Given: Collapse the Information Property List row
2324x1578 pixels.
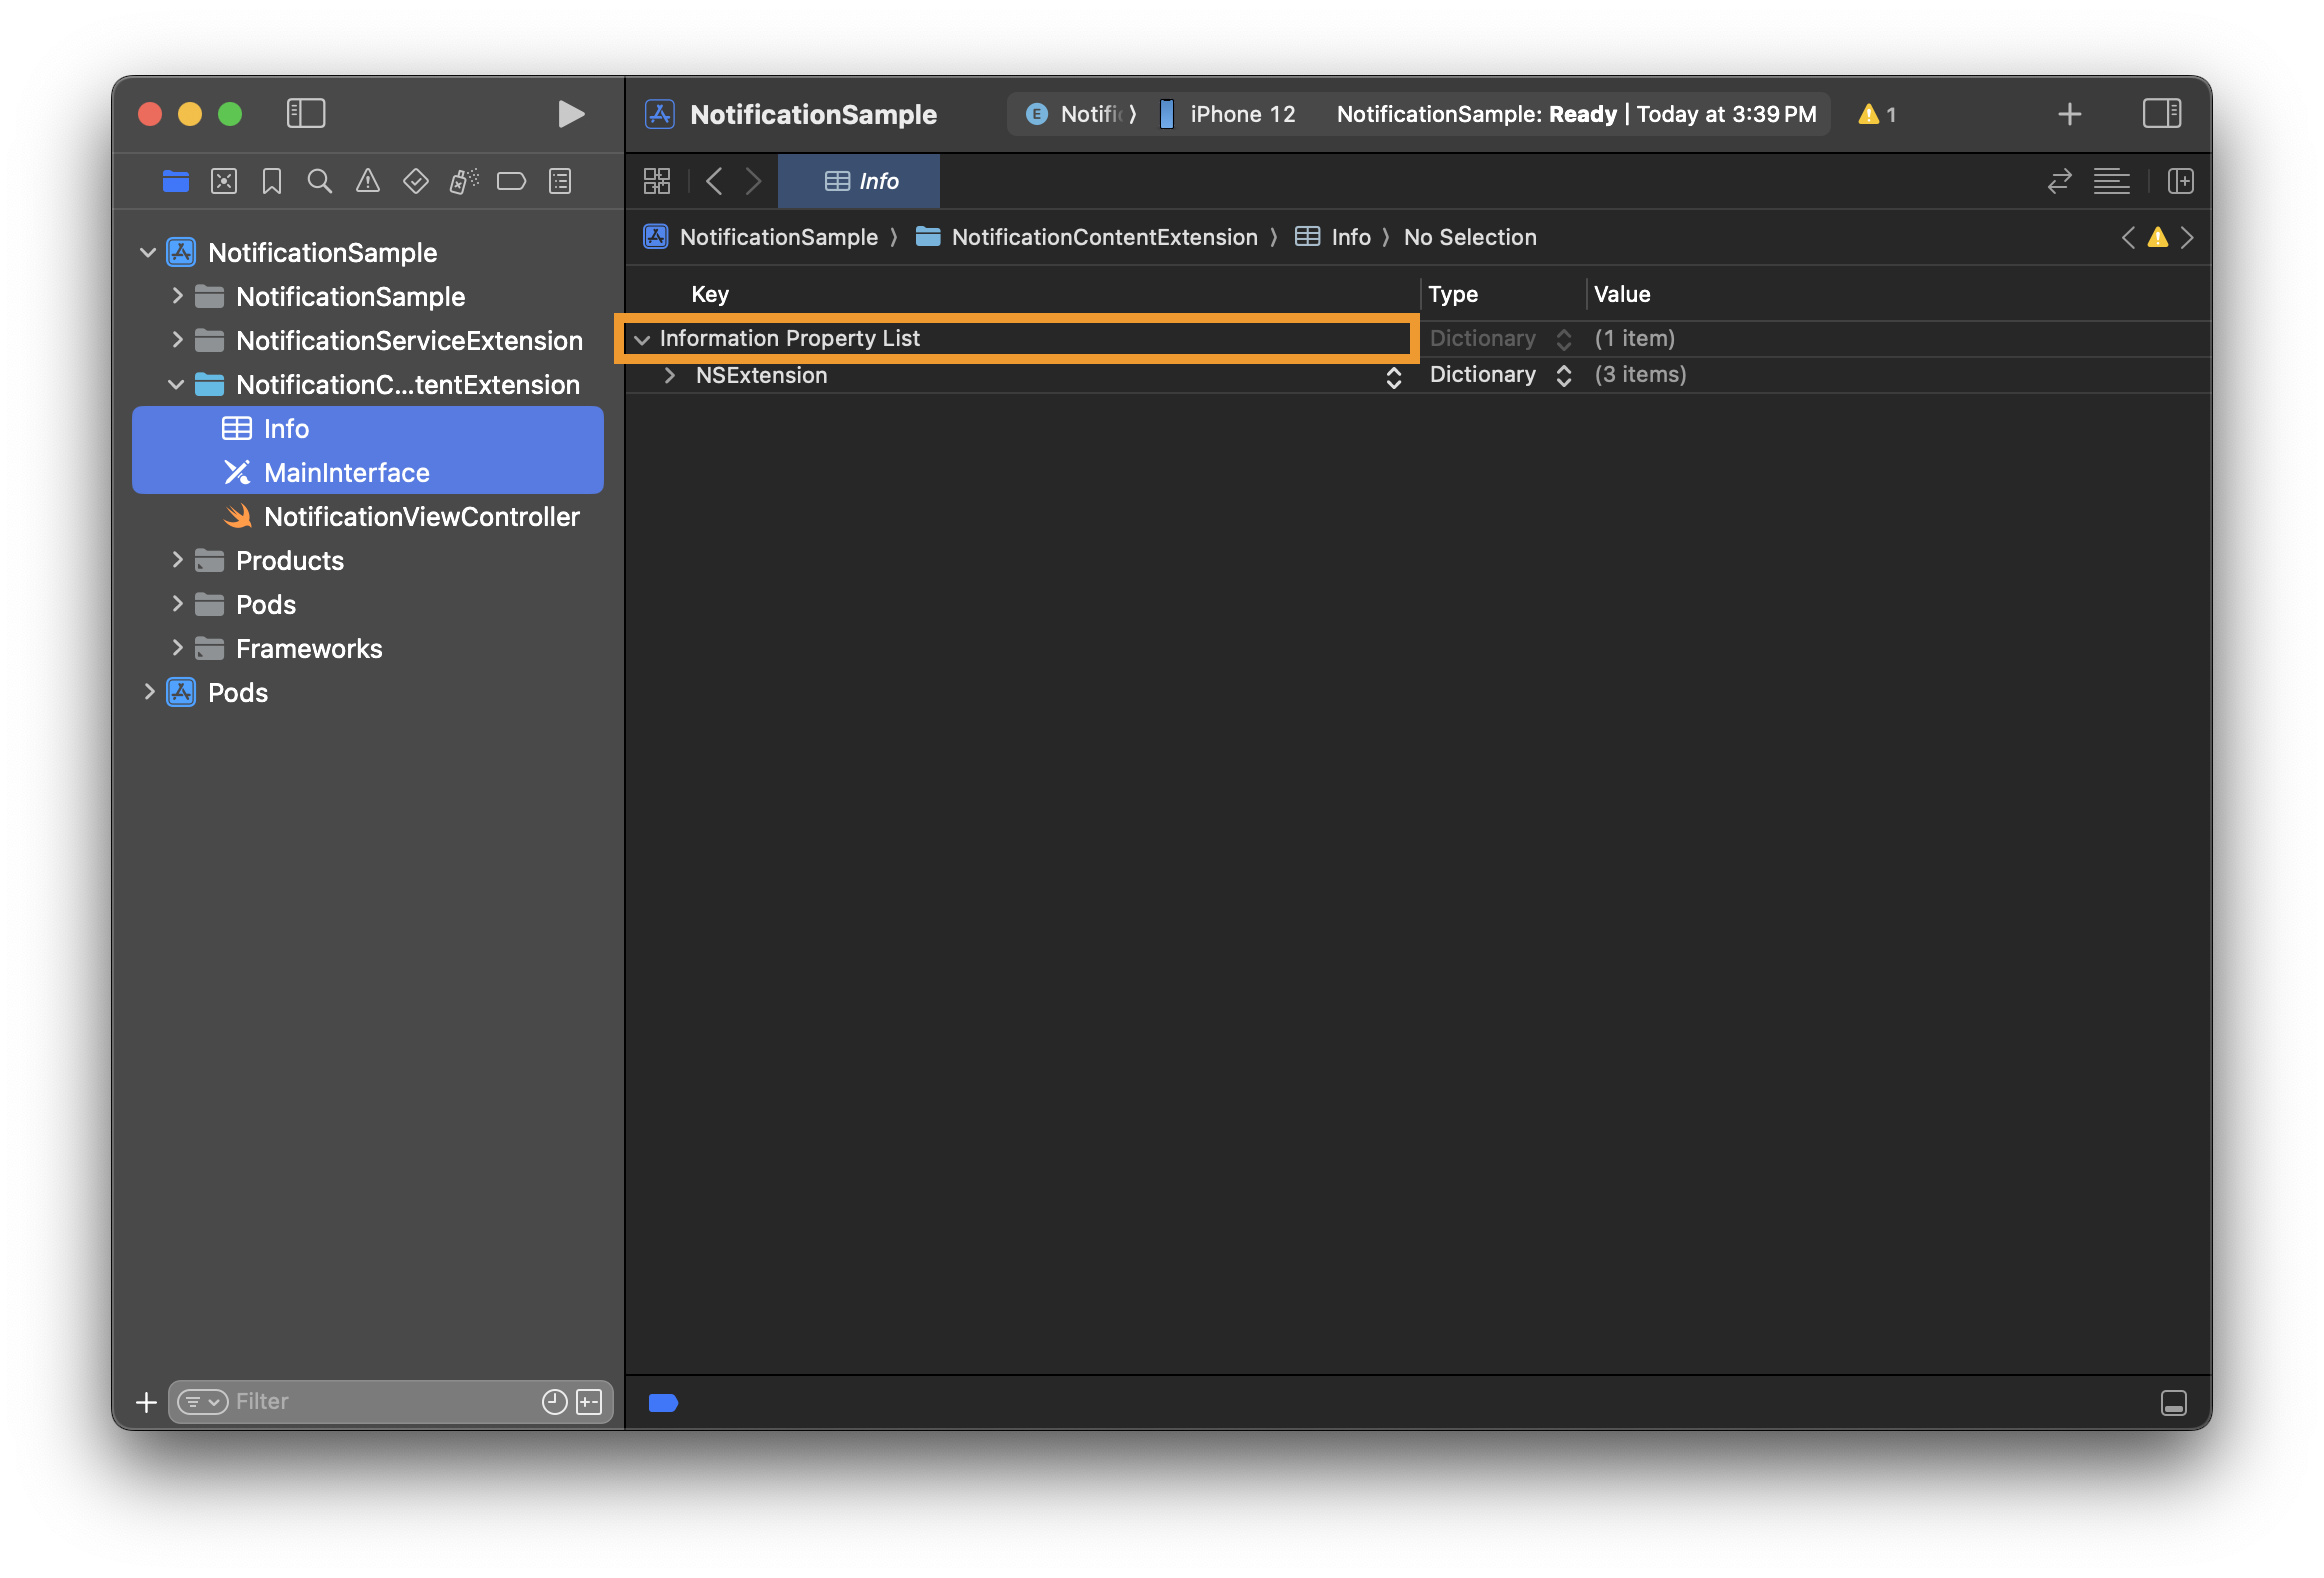Looking at the screenshot, I should tap(642, 340).
